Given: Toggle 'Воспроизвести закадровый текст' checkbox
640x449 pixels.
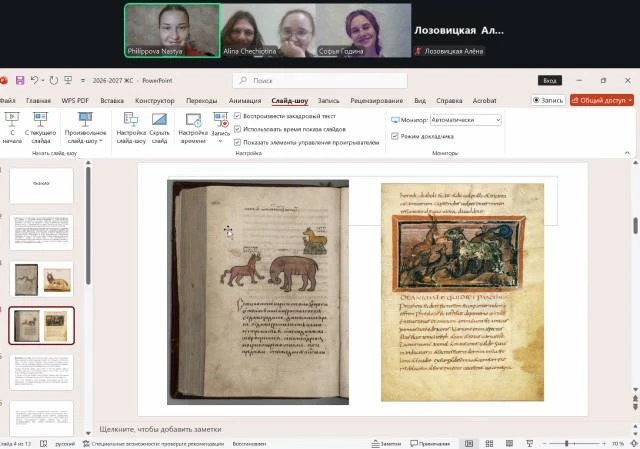Looking at the screenshot, I should [x=237, y=116].
